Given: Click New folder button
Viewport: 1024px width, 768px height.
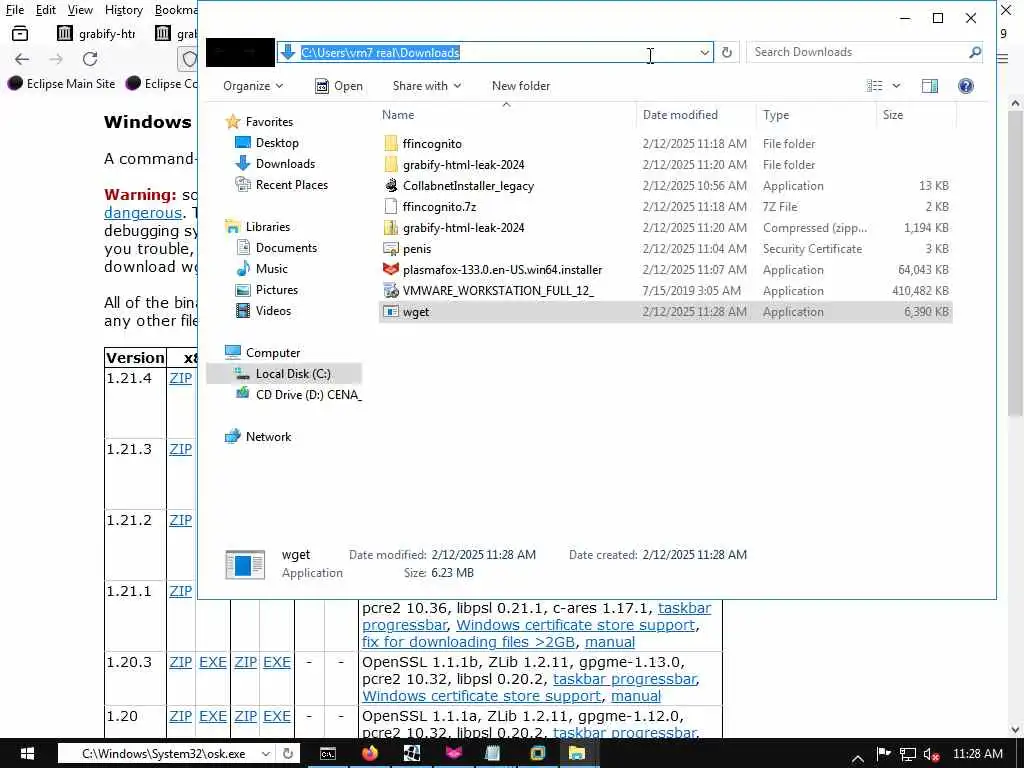Looking at the screenshot, I should point(520,86).
